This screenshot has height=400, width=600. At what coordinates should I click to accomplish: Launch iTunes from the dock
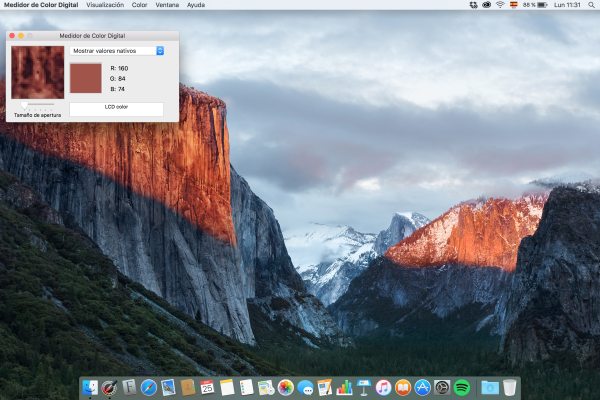383,387
